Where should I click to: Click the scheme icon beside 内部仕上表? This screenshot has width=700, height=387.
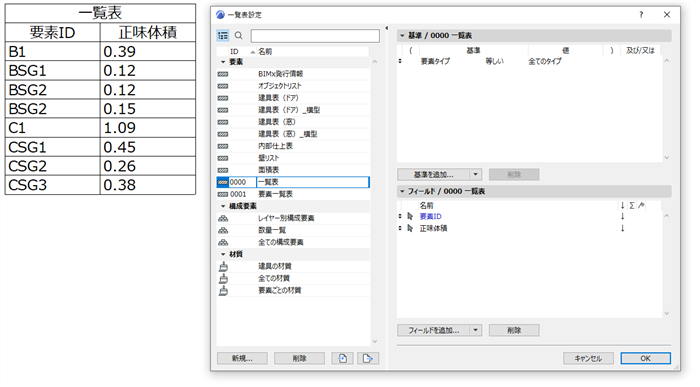[x=223, y=146]
